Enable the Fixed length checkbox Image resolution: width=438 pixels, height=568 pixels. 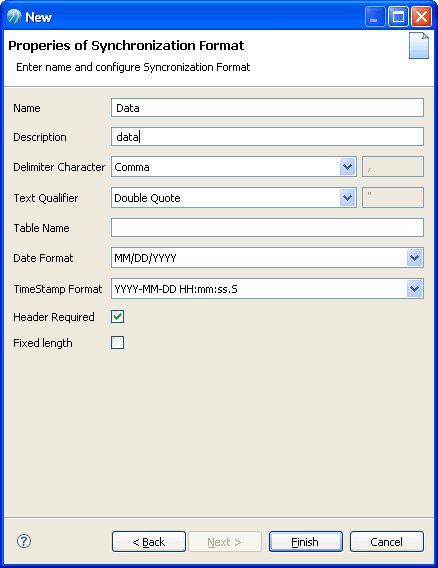tap(117, 342)
